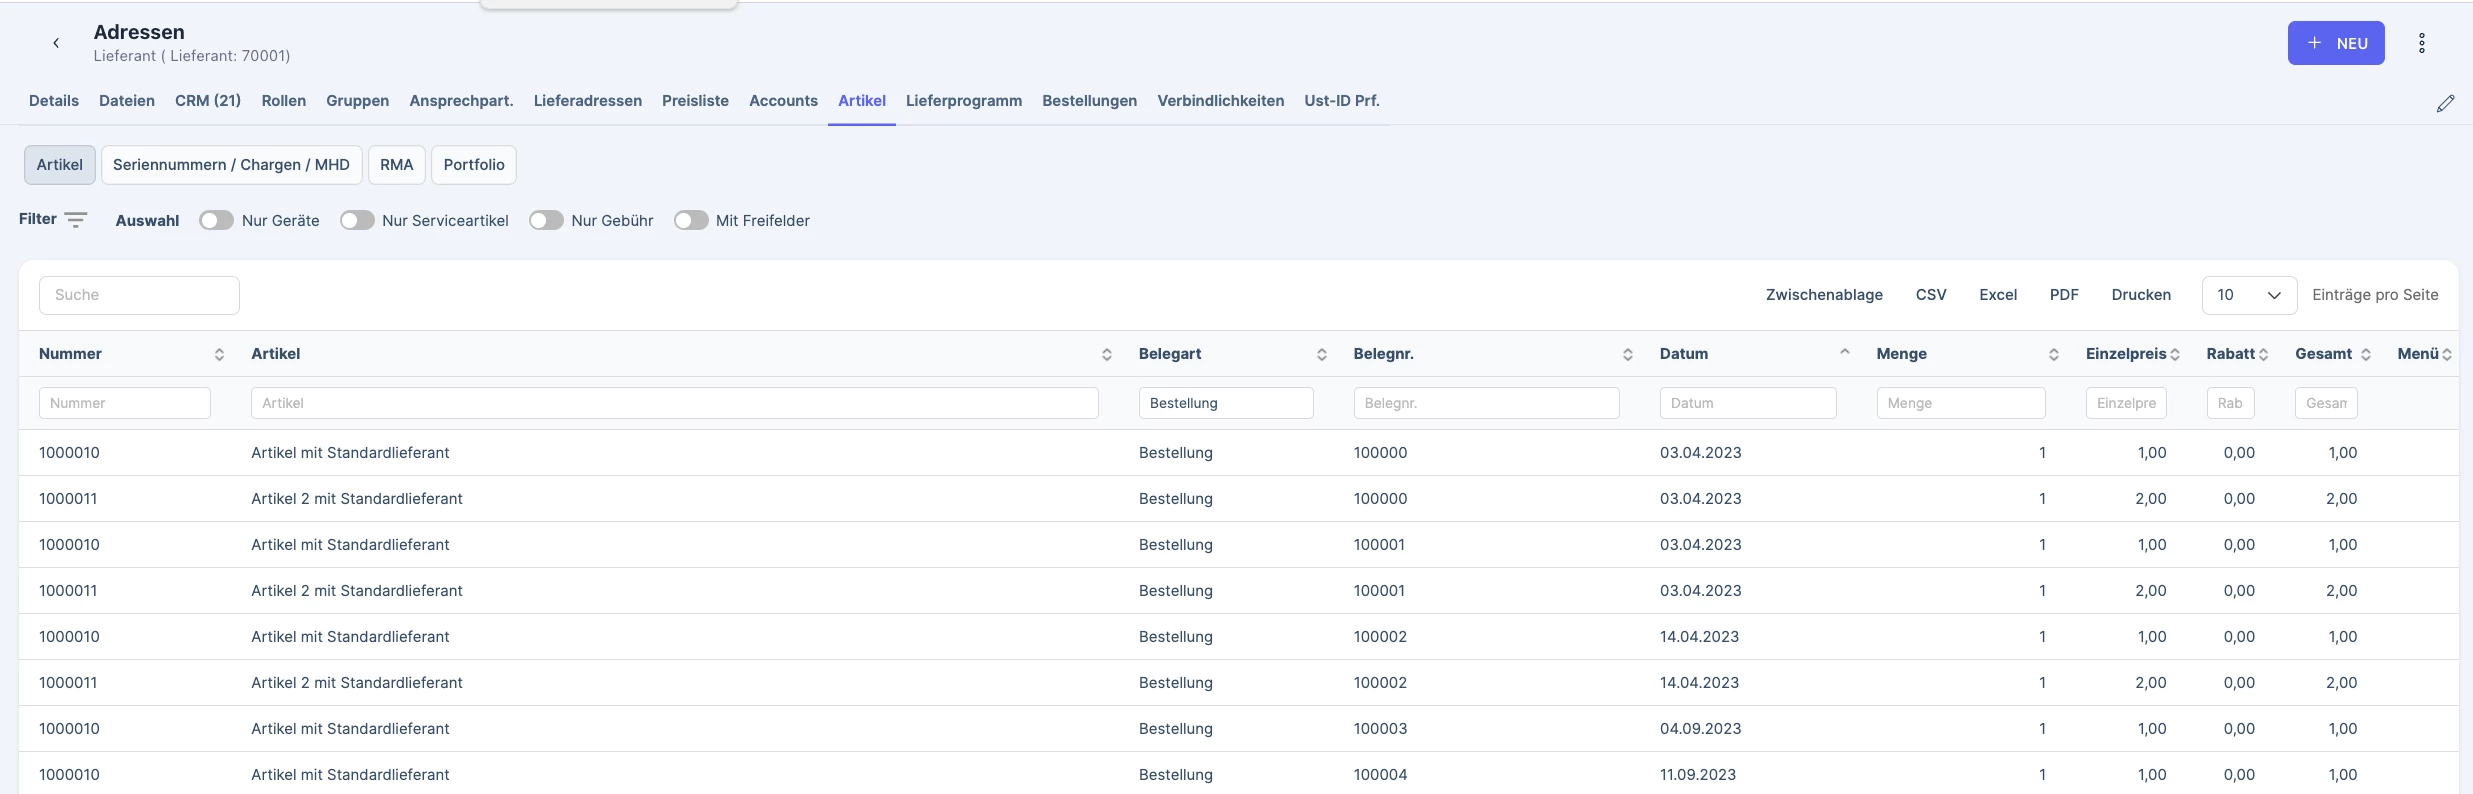Select the Seriennummern / Chargen / MHD button
Screen dimensions: 2473x794
coord(231,165)
